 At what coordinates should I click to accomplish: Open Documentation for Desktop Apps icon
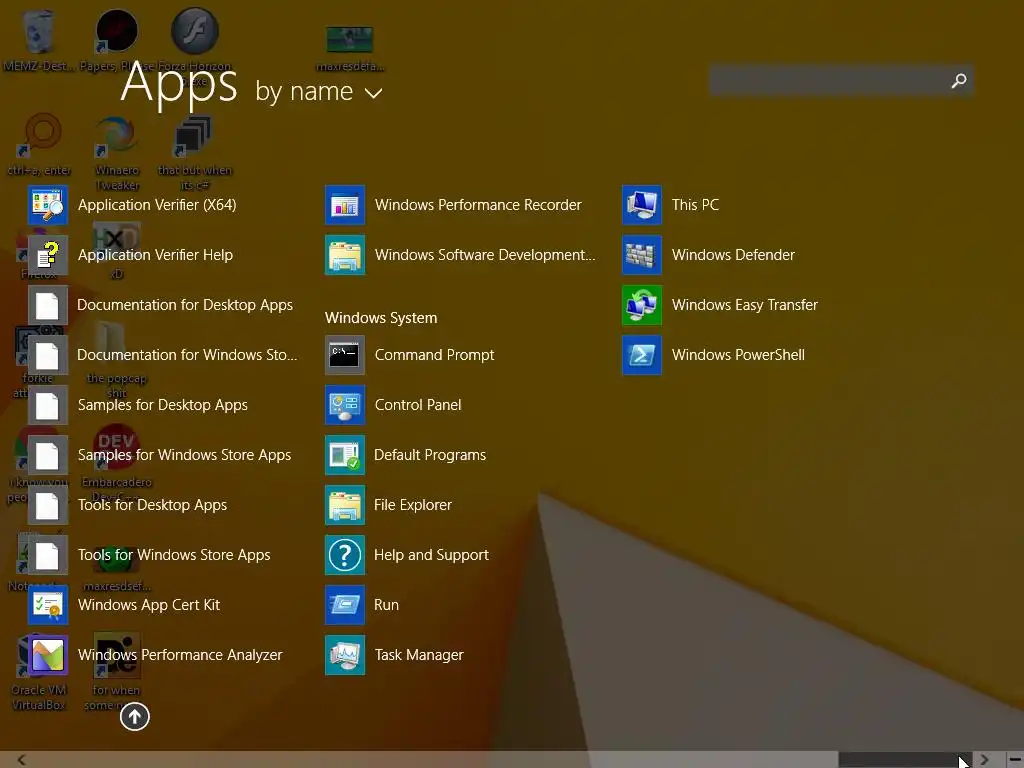click(48, 305)
